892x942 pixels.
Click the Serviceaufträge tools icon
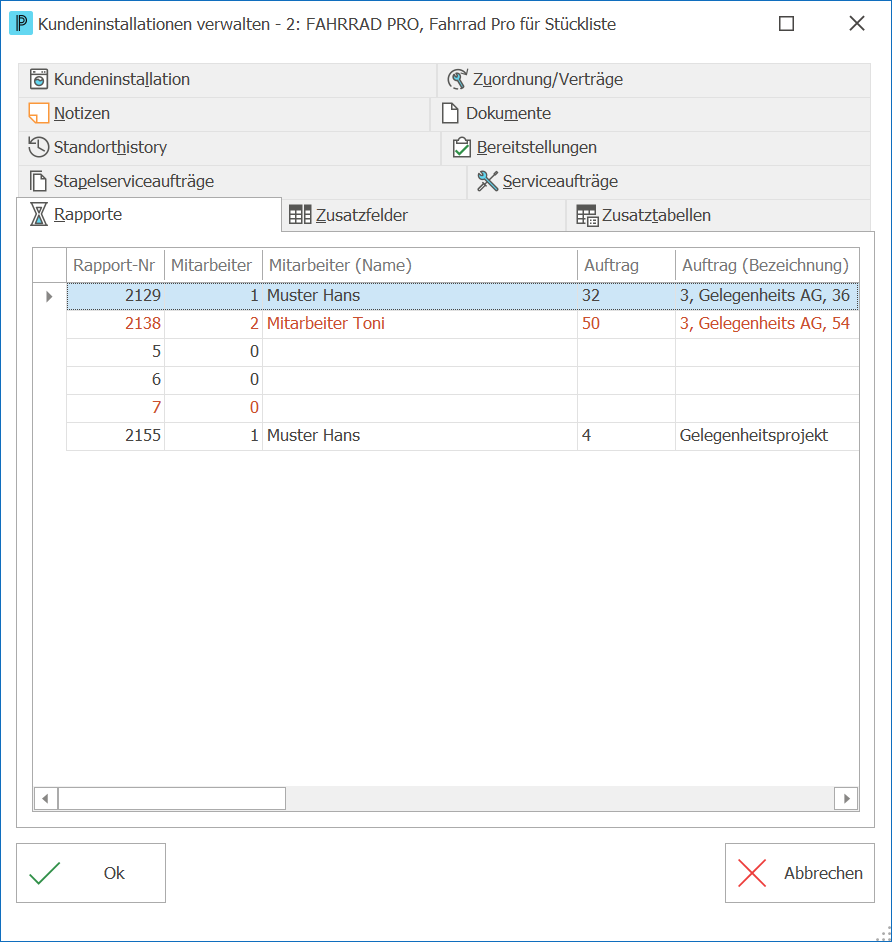(x=487, y=181)
